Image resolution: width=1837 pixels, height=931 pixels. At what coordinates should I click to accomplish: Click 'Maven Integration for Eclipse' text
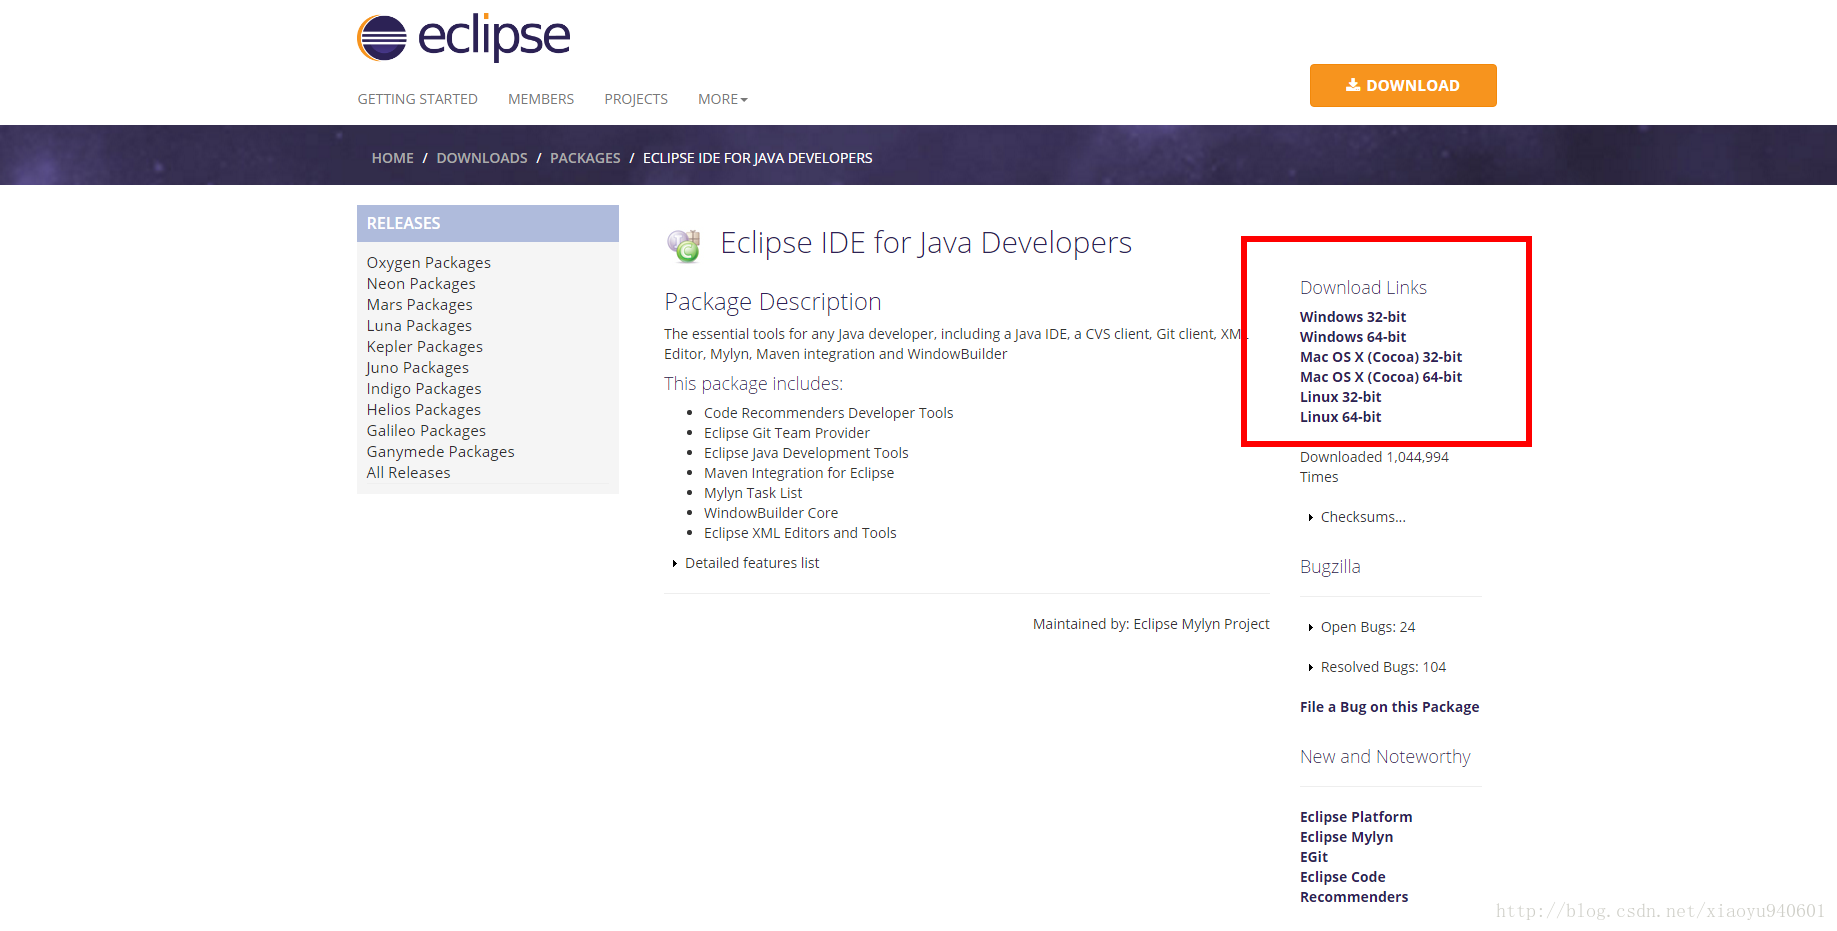tap(799, 473)
